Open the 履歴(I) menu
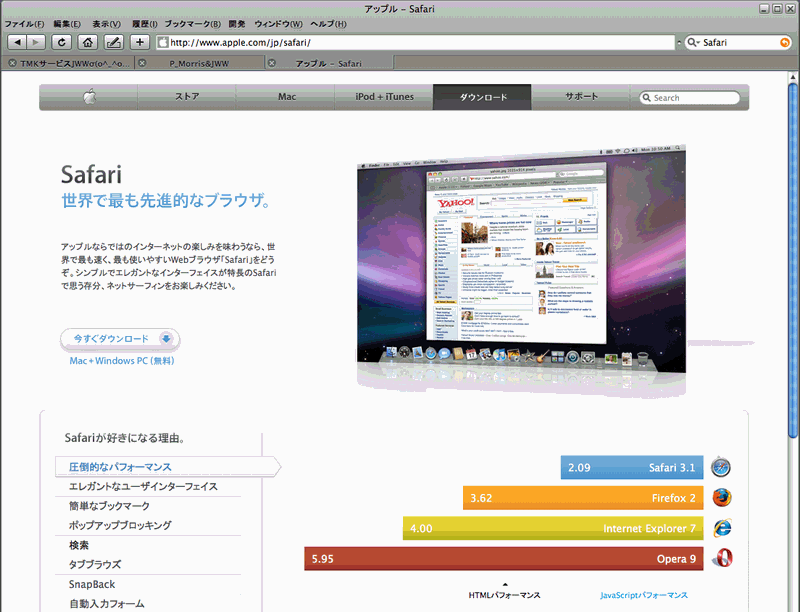Screen dimensions: 800x612 (144, 24)
